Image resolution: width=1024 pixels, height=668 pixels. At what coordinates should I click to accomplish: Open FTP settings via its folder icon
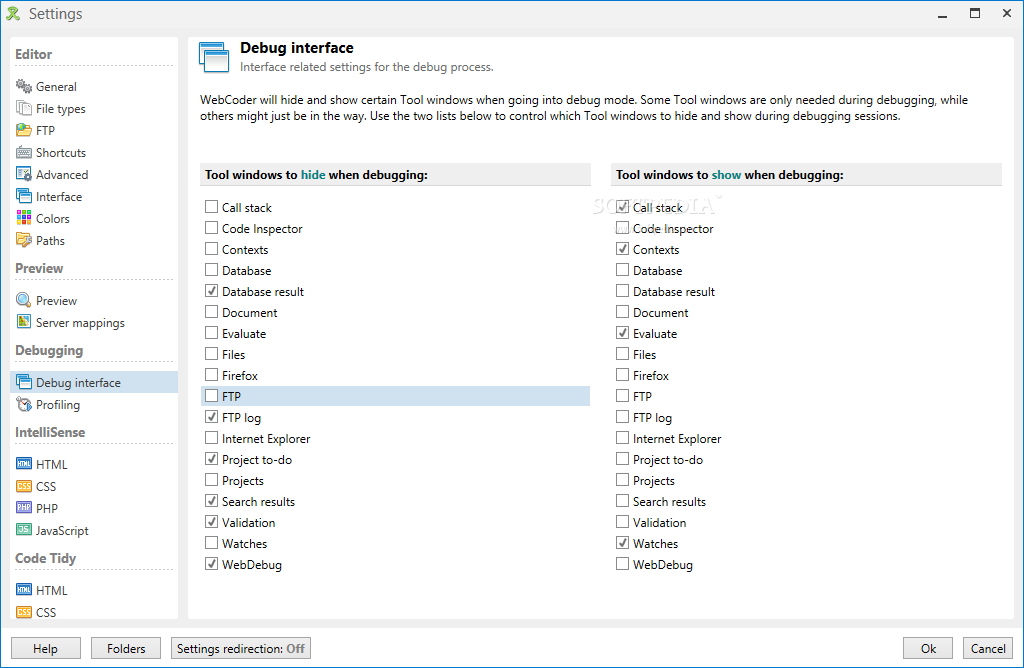(24, 131)
